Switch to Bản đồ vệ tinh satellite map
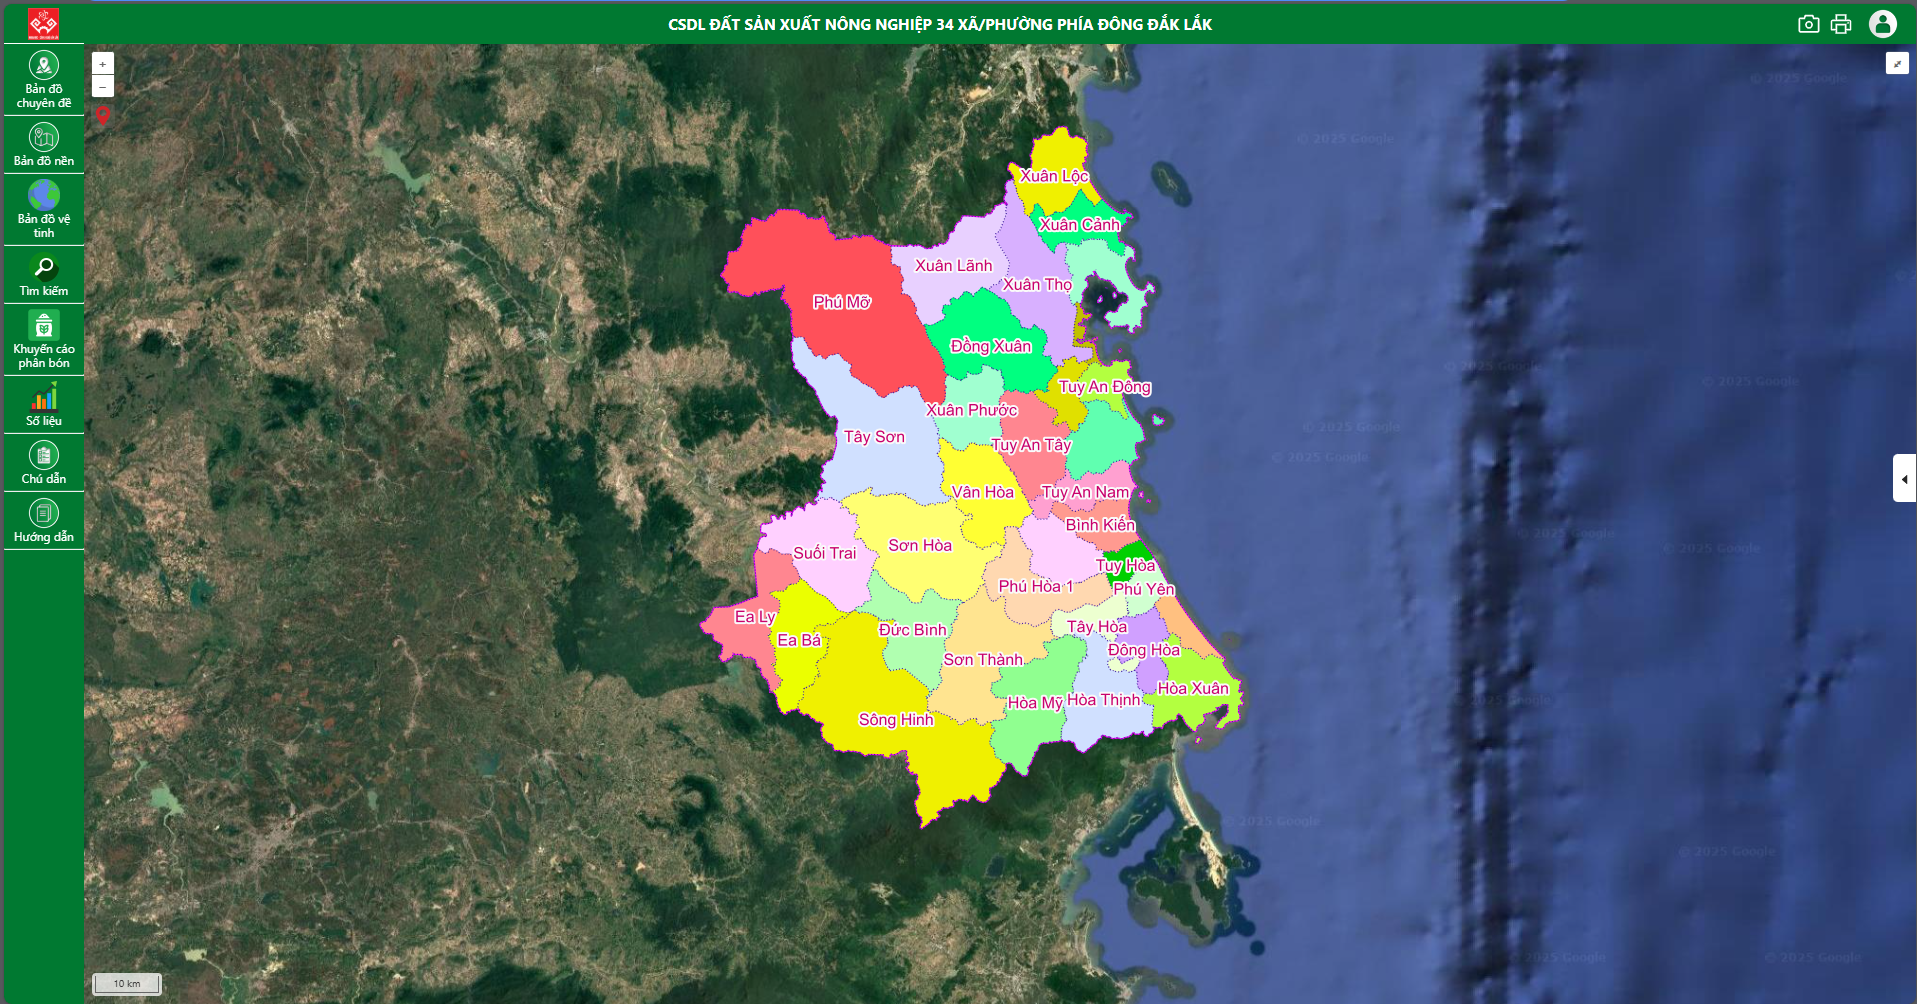 (x=43, y=209)
